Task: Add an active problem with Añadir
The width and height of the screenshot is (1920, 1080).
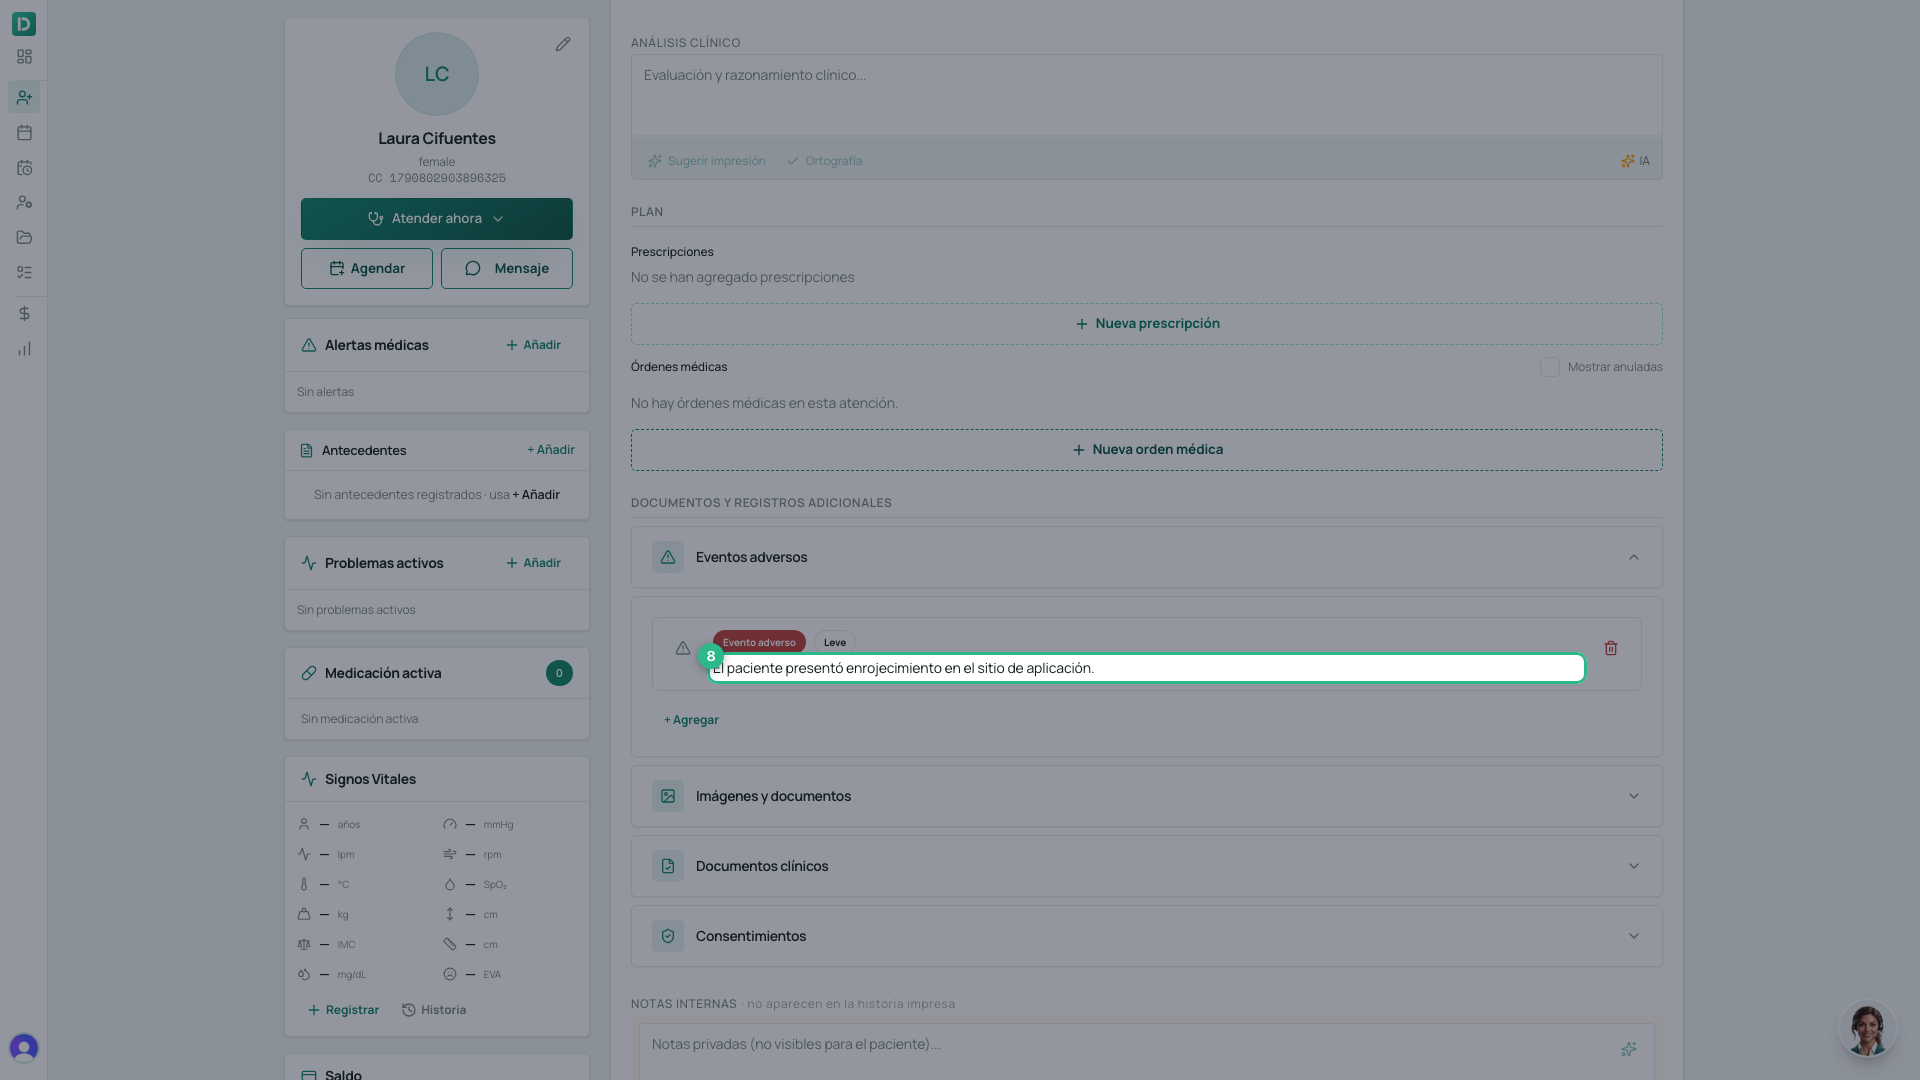Action: click(x=533, y=563)
